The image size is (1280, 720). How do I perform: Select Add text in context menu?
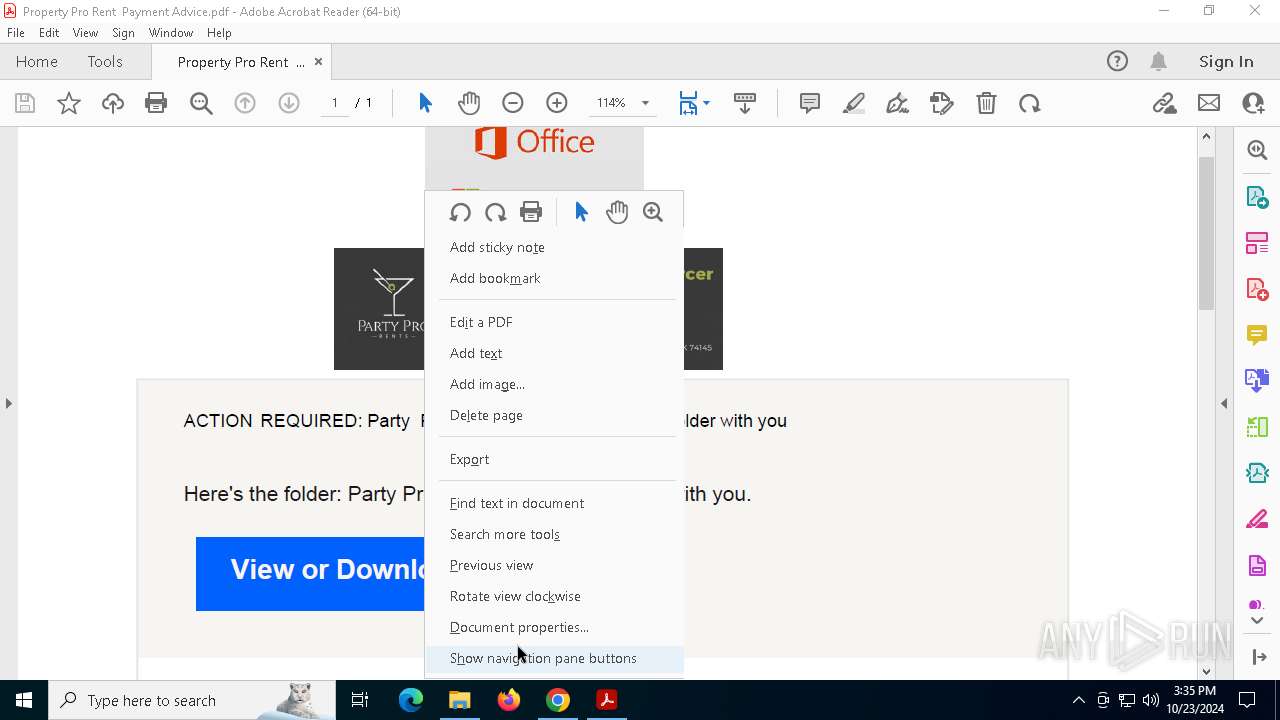coord(554,353)
